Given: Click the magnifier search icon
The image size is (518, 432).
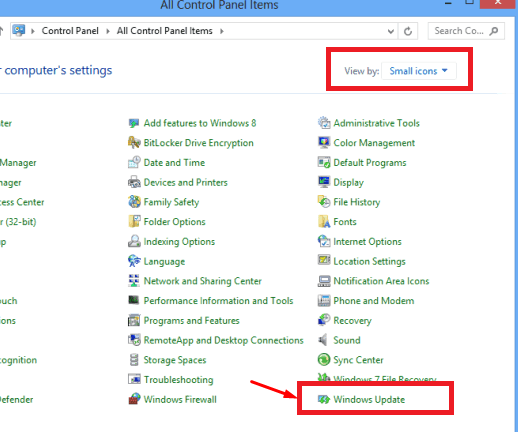Looking at the screenshot, I should pos(494,31).
